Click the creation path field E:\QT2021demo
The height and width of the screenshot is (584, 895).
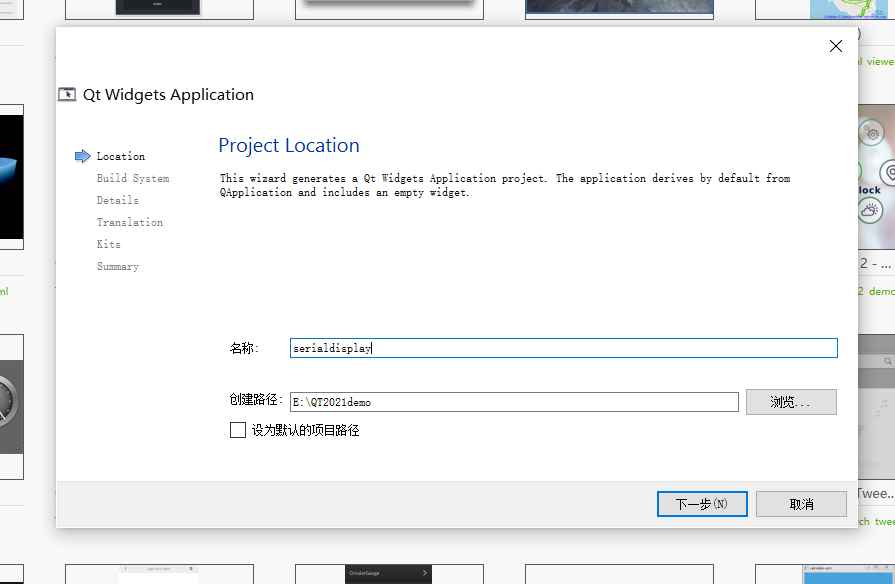click(514, 402)
